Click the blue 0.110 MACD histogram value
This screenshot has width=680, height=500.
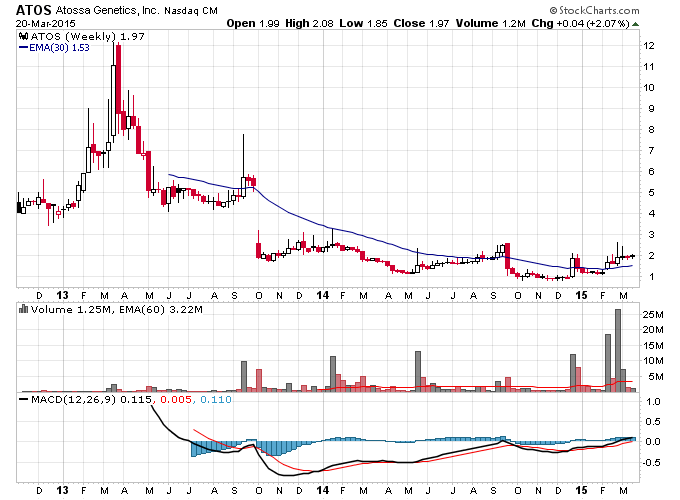(x=216, y=399)
